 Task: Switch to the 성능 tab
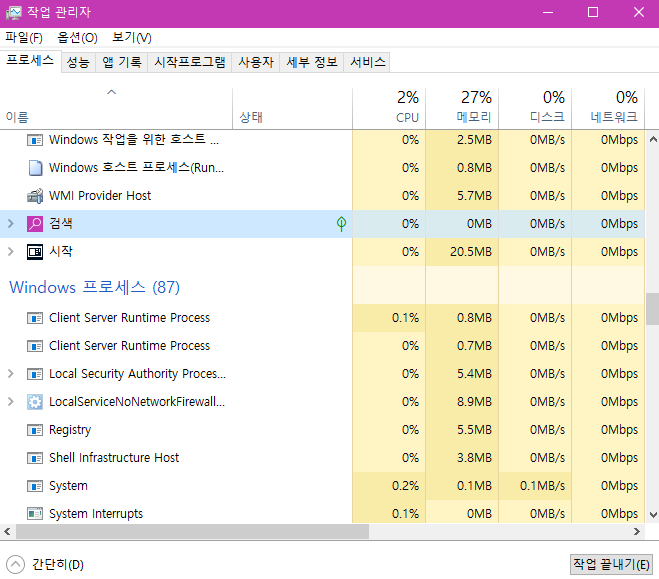(78, 62)
